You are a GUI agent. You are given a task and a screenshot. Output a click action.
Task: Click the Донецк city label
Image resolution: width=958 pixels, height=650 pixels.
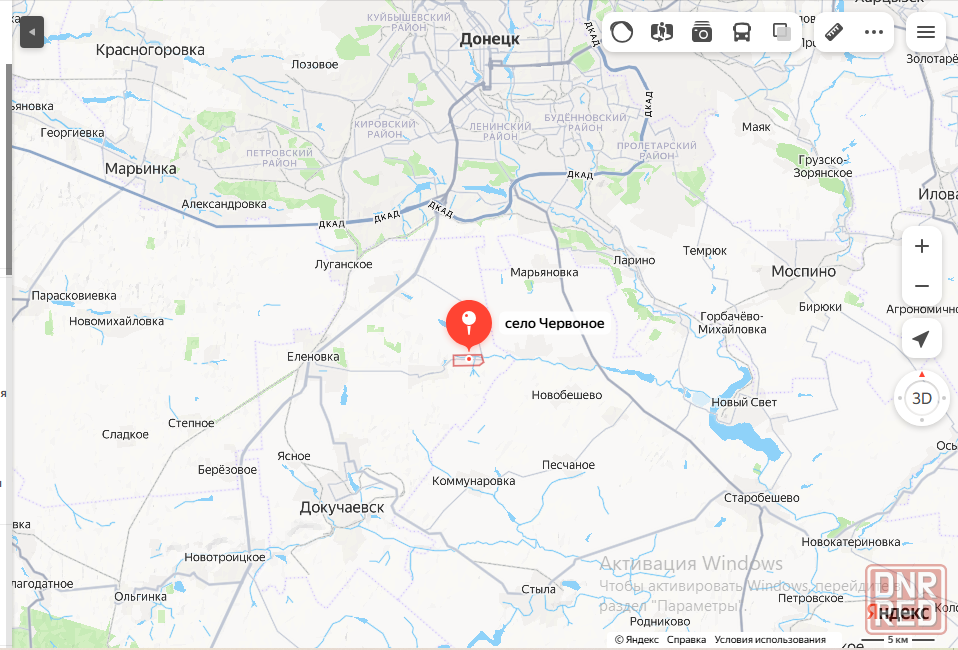(489, 39)
